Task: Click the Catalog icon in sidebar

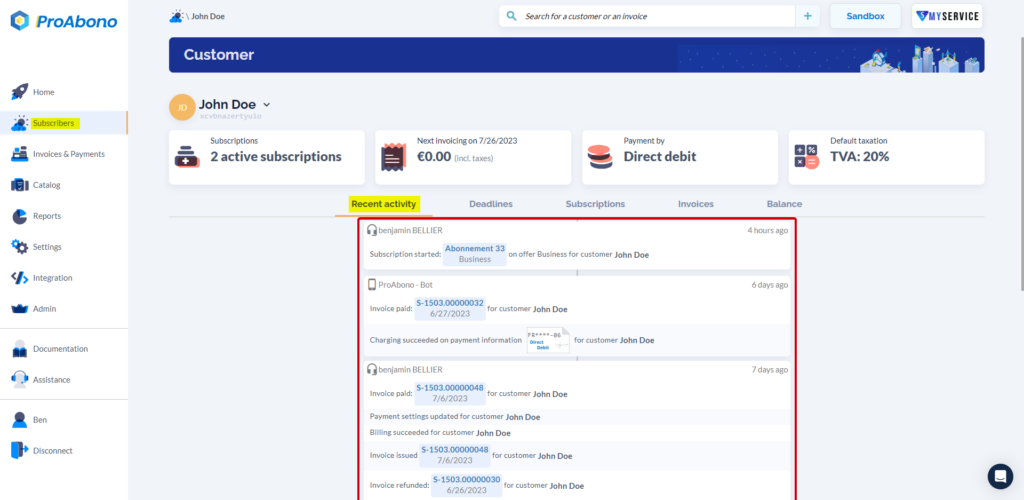Action: 20,185
